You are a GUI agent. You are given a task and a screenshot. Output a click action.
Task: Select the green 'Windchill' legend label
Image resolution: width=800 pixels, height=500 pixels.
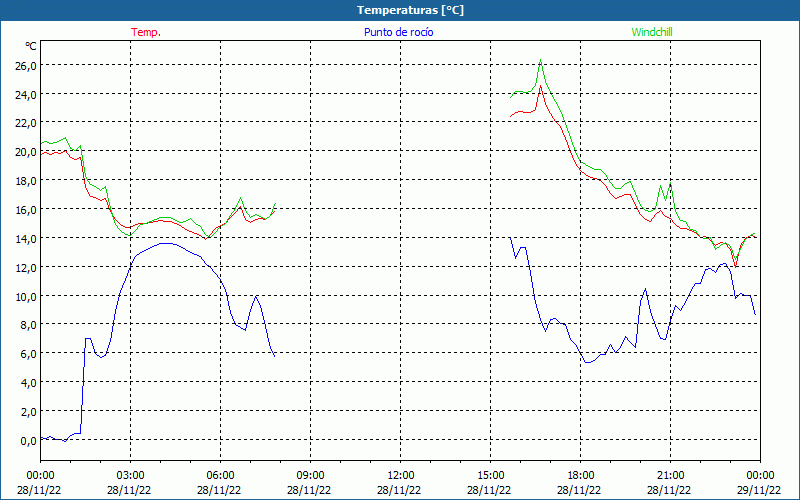(652, 32)
